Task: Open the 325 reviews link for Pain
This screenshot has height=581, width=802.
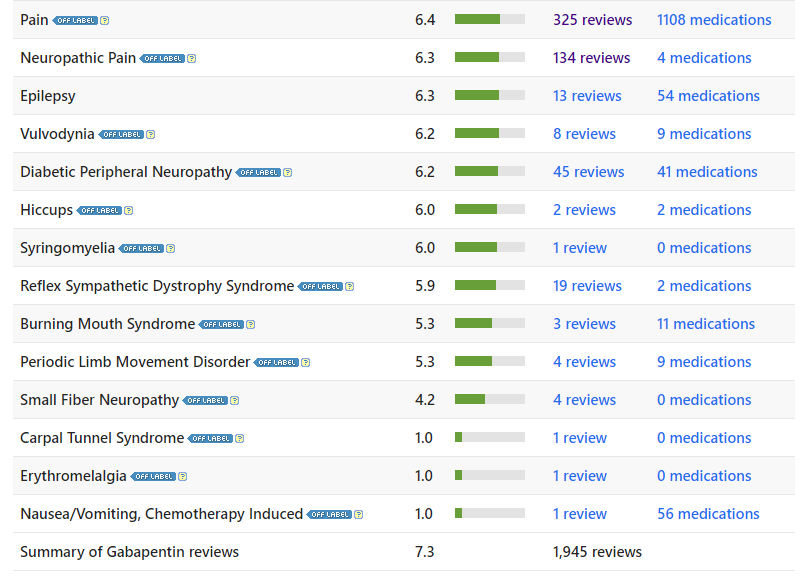Action: 592,20
